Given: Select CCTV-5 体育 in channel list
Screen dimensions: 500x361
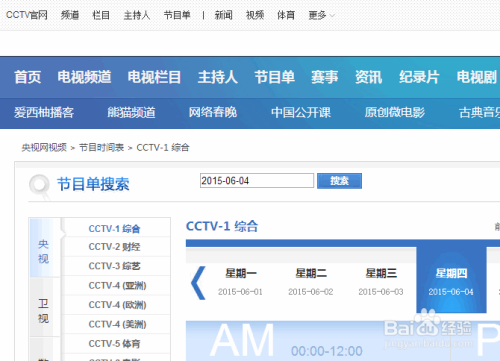Looking at the screenshot, I should 116,343.
